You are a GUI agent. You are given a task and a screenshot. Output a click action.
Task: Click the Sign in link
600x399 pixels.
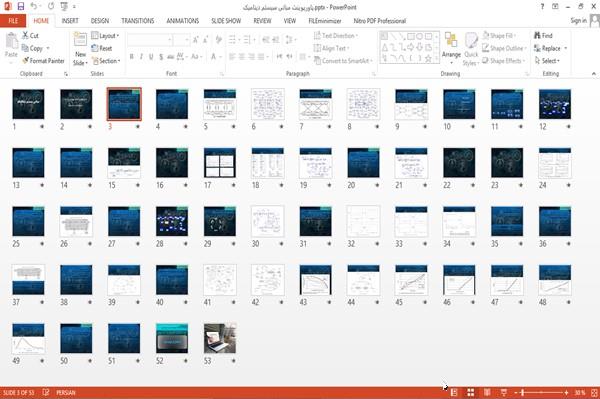tap(578, 21)
